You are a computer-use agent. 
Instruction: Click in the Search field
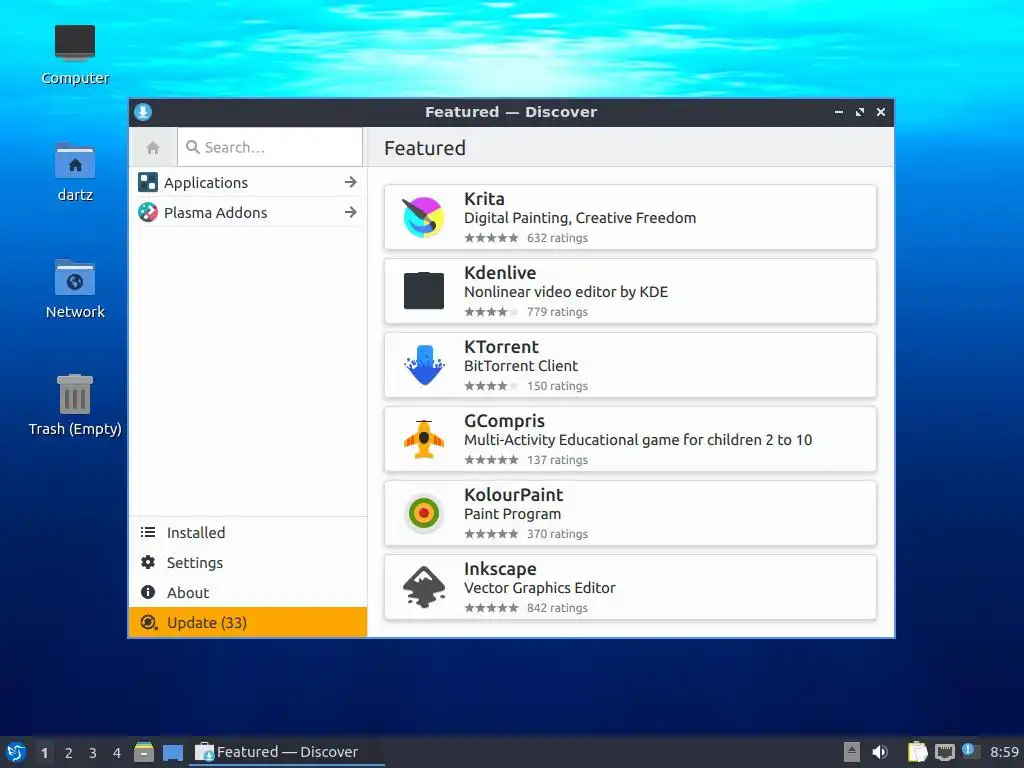tap(270, 148)
